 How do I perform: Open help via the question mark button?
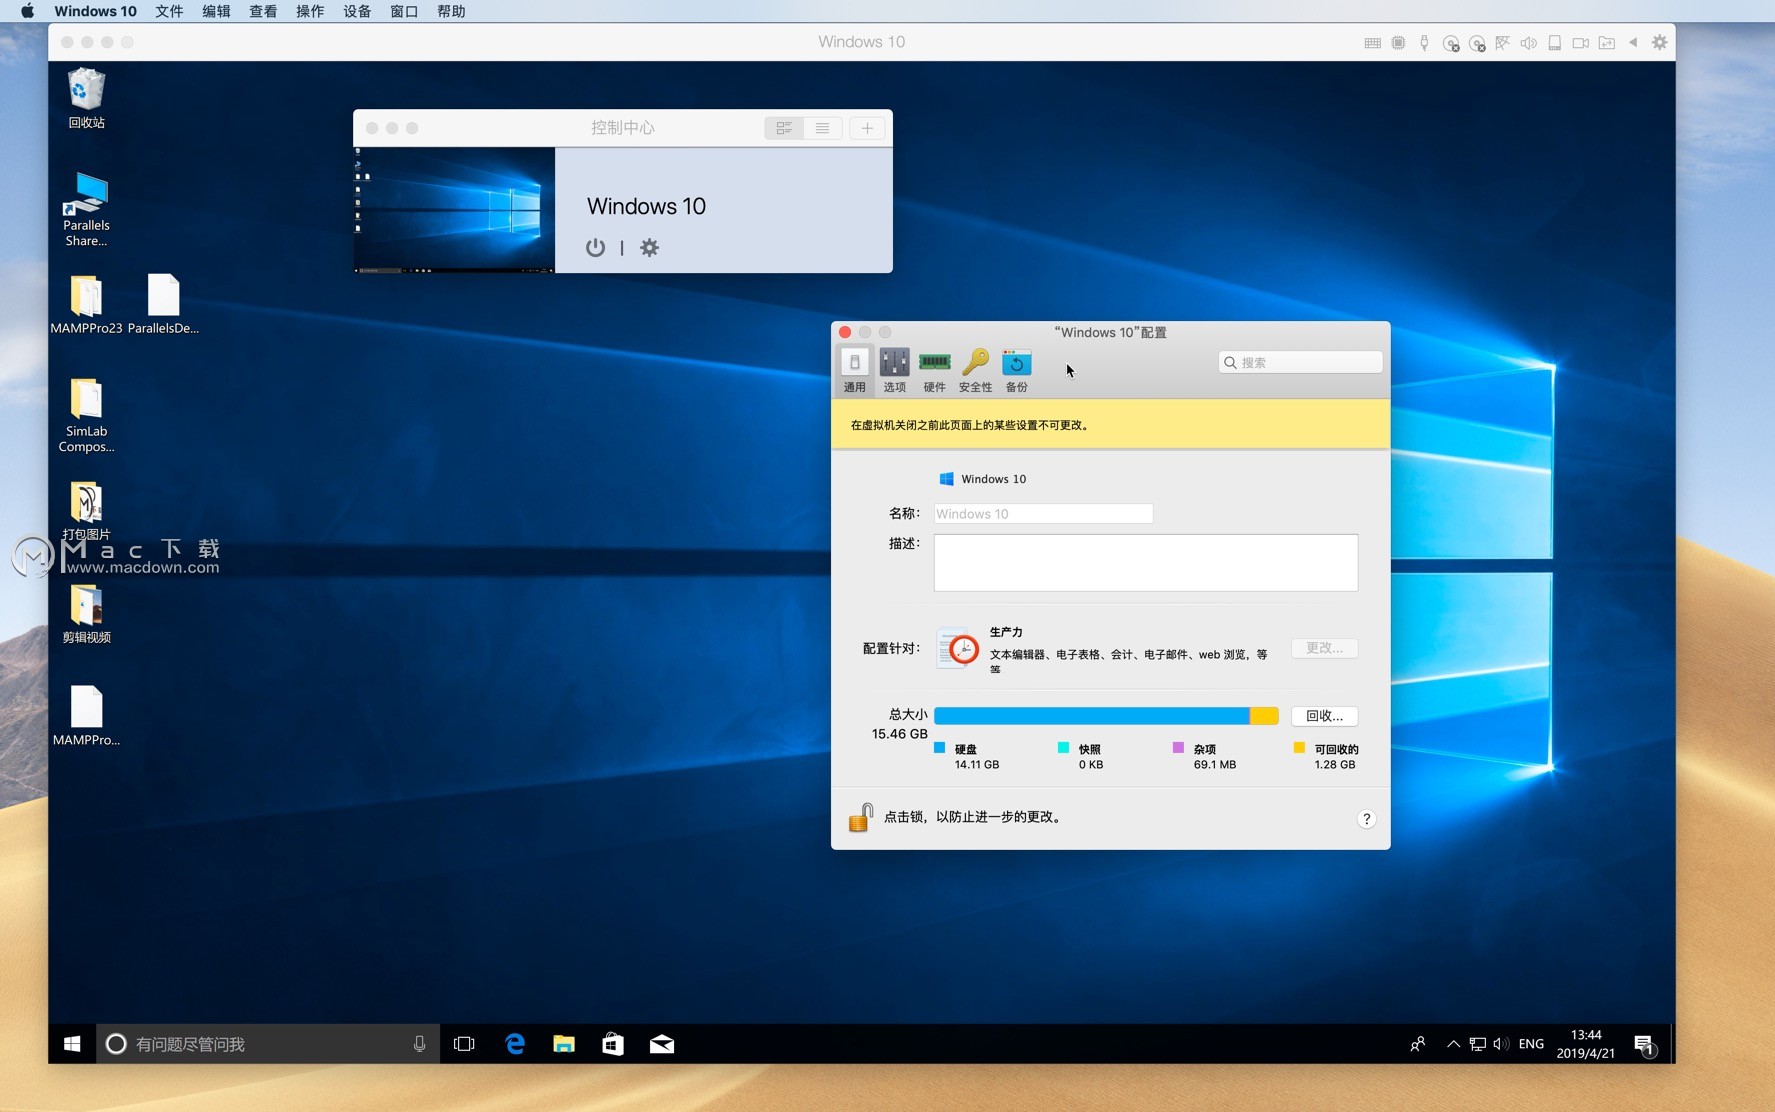click(1366, 819)
